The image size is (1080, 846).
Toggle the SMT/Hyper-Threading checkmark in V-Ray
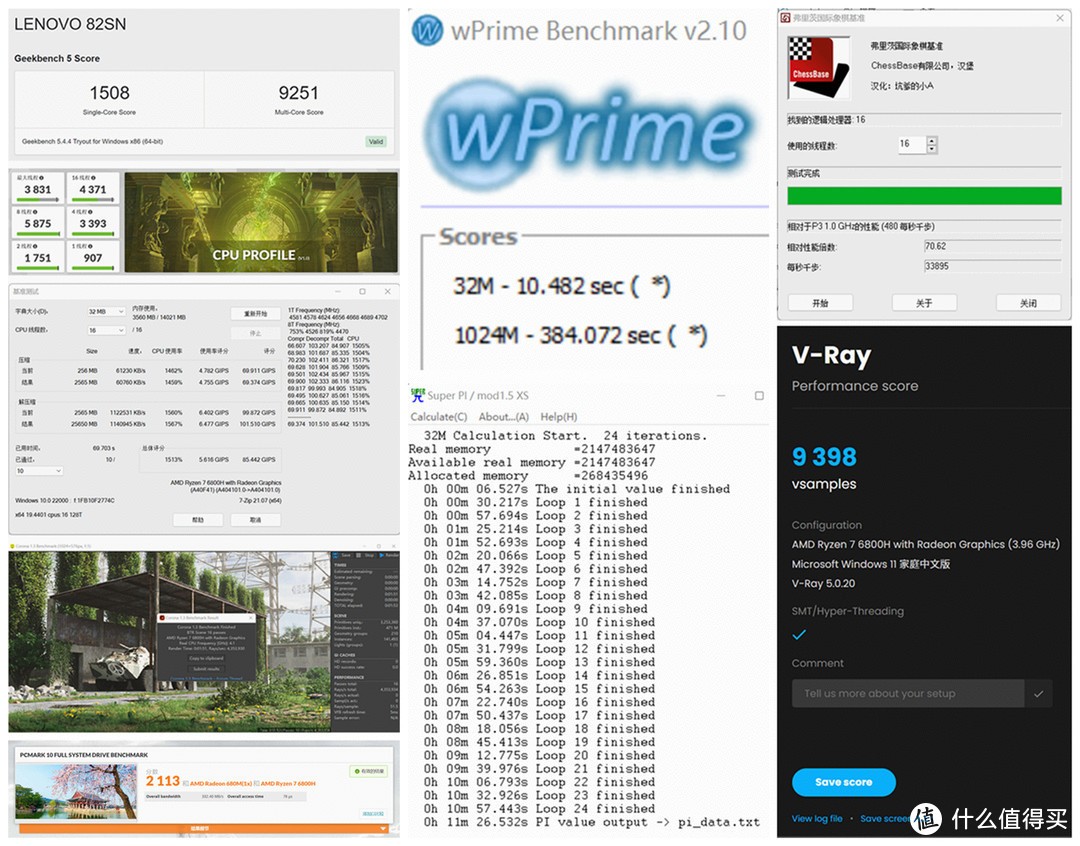799,634
